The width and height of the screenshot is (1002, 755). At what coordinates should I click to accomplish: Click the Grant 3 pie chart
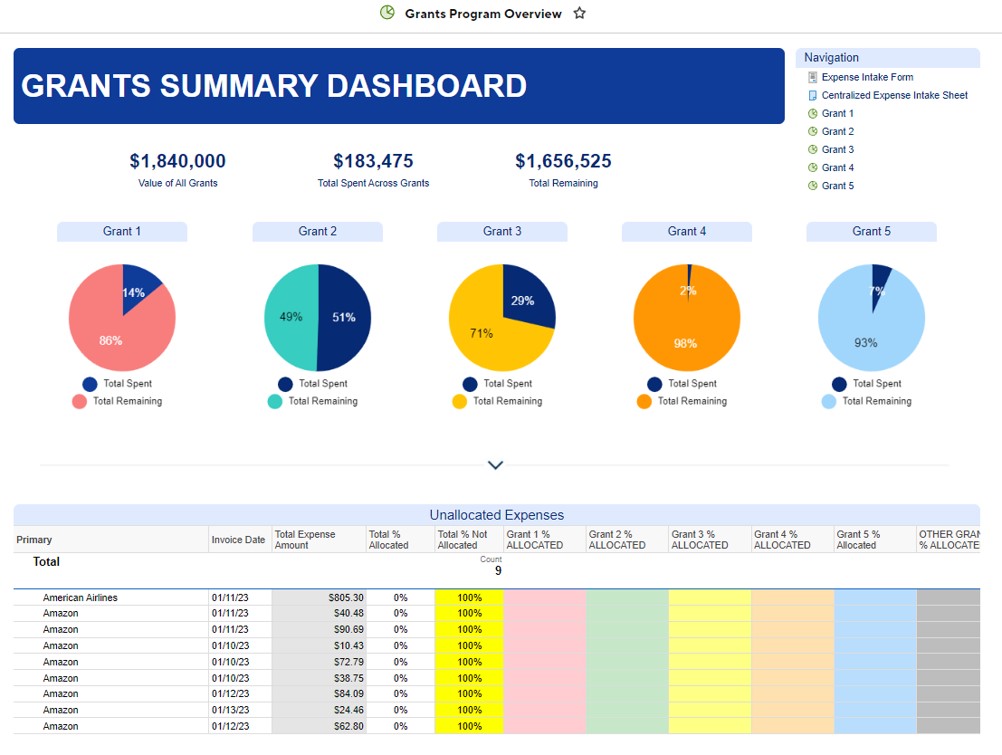(502, 319)
